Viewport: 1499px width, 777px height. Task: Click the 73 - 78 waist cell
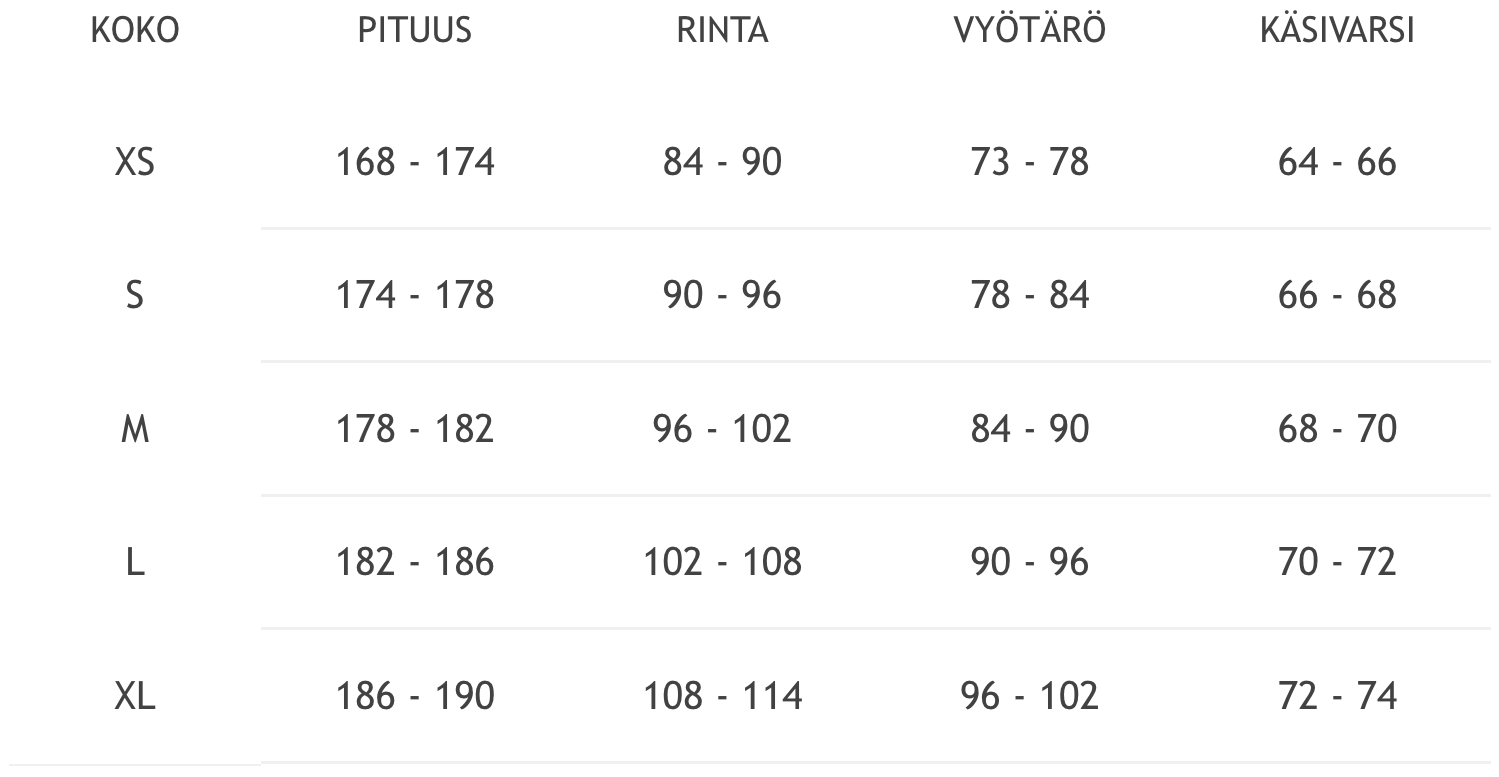(x=1029, y=162)
